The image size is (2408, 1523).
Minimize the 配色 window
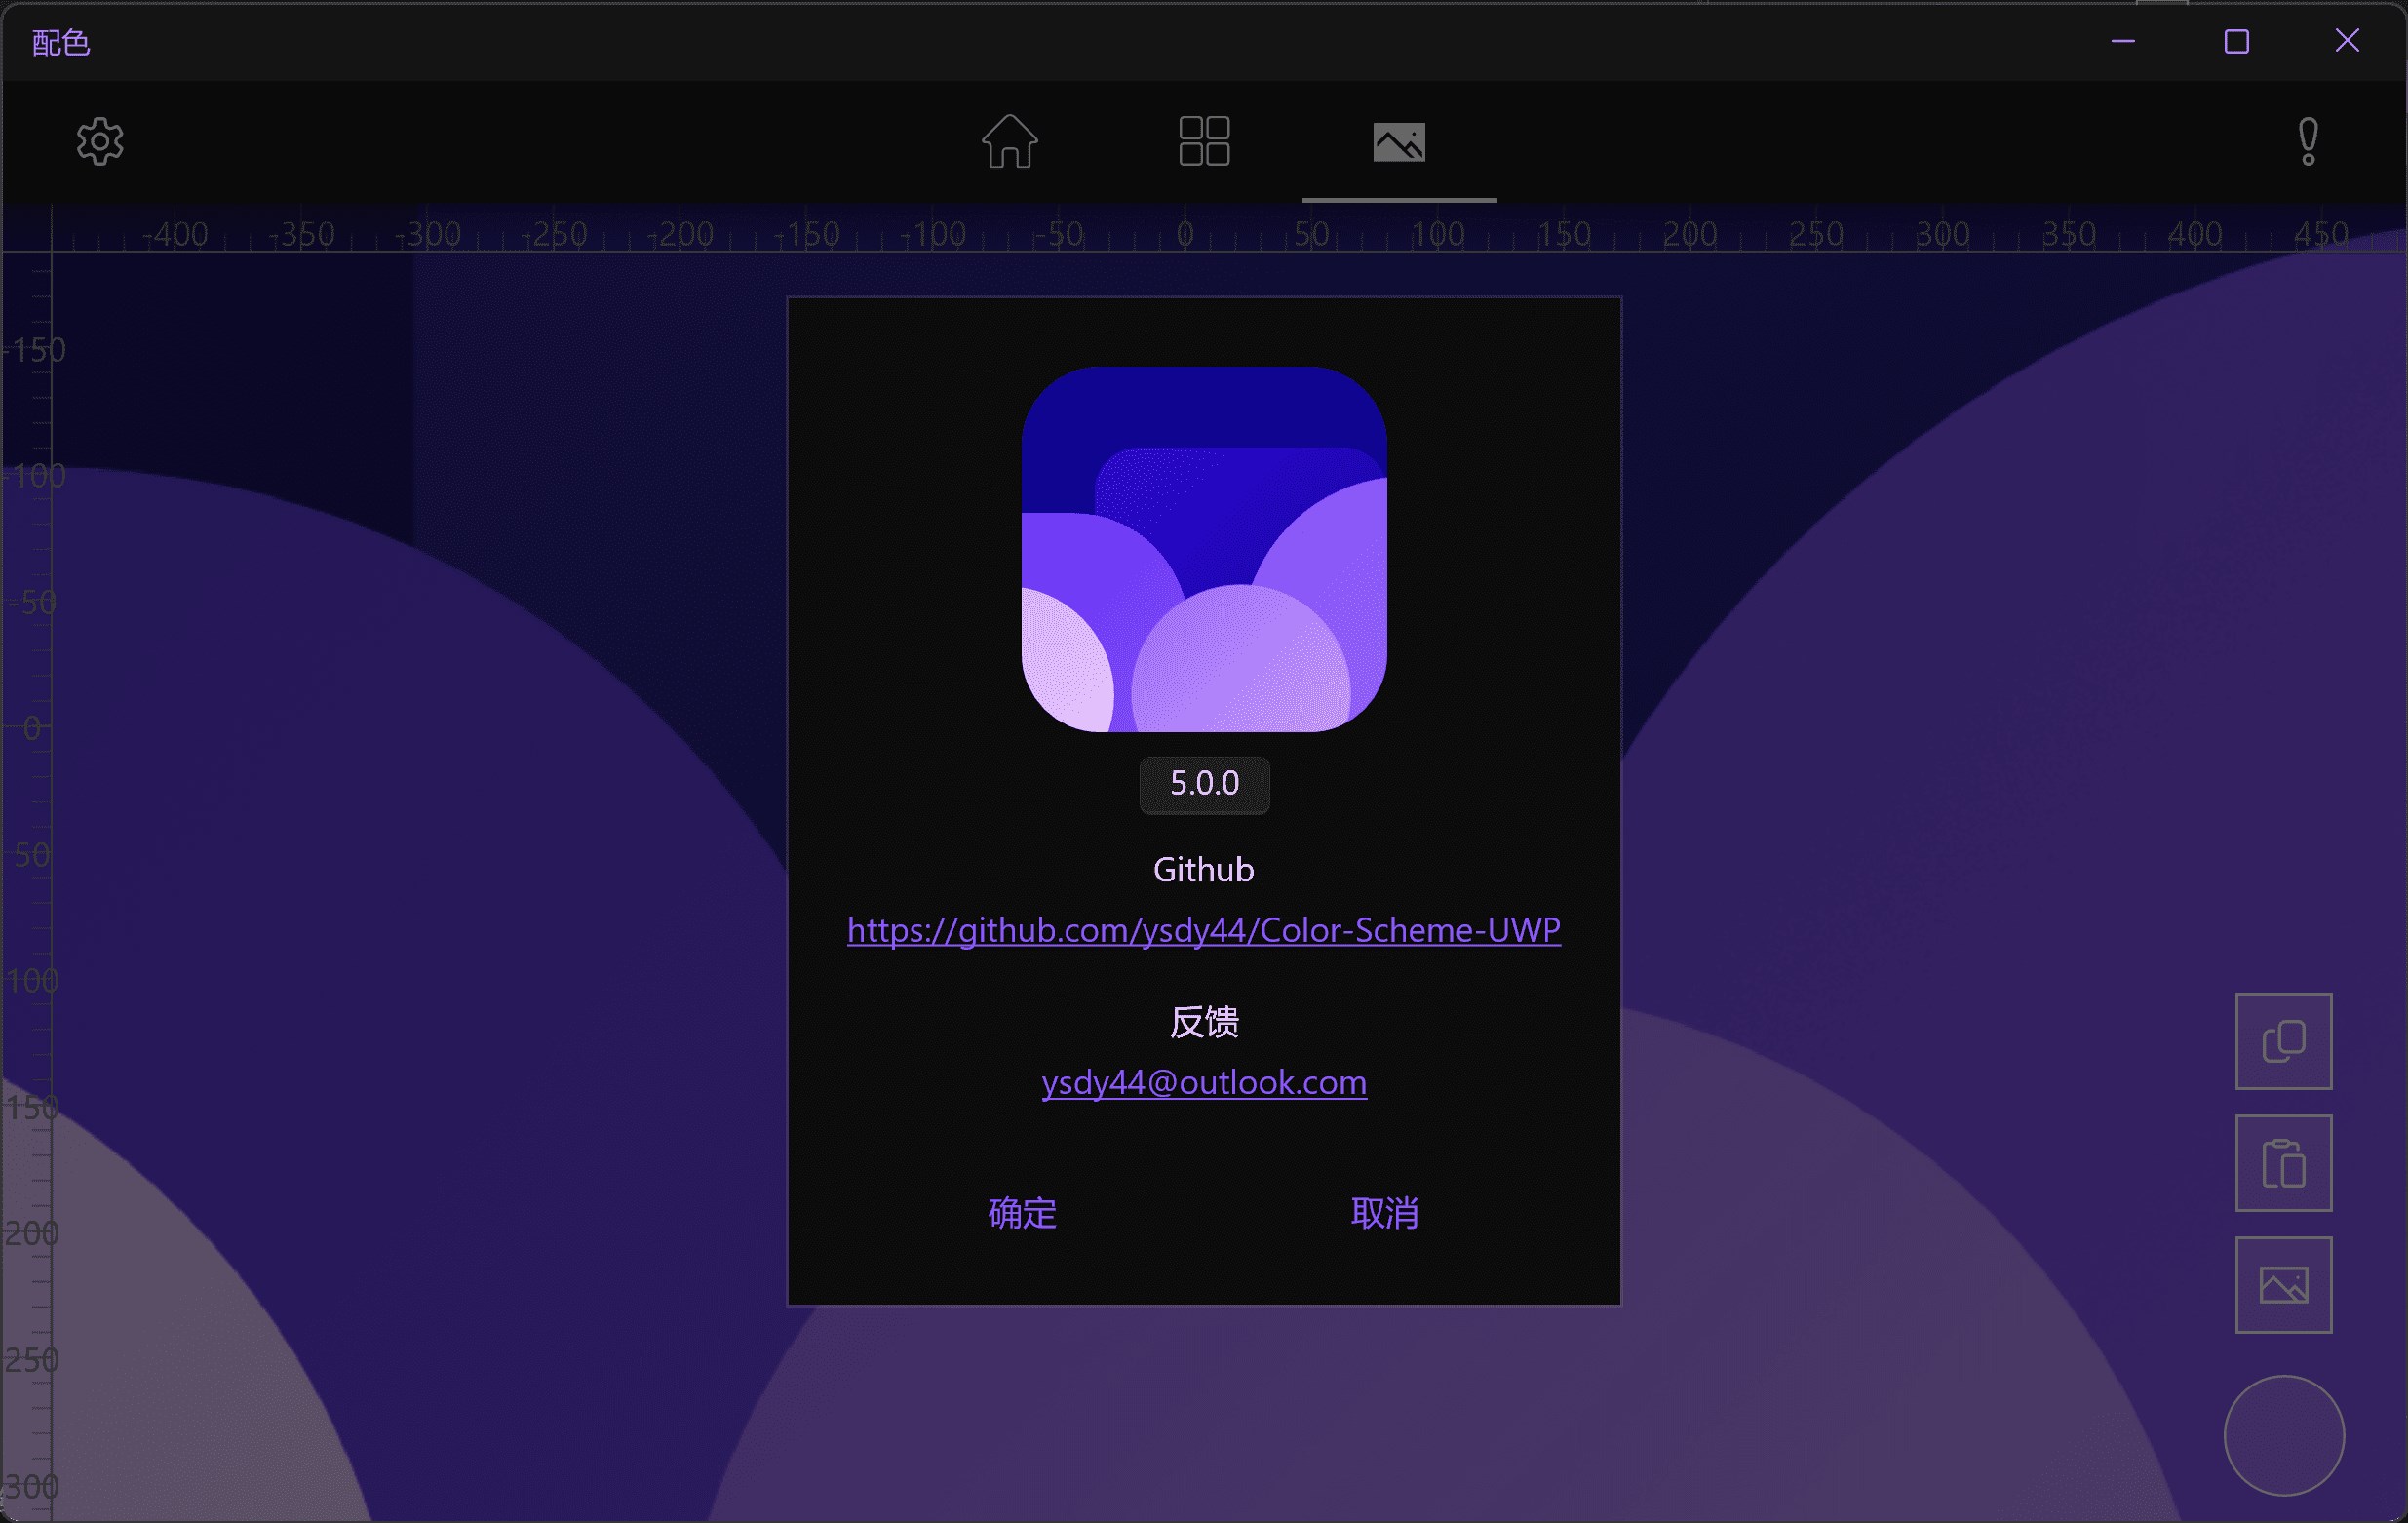click(x=2123, y=42)
